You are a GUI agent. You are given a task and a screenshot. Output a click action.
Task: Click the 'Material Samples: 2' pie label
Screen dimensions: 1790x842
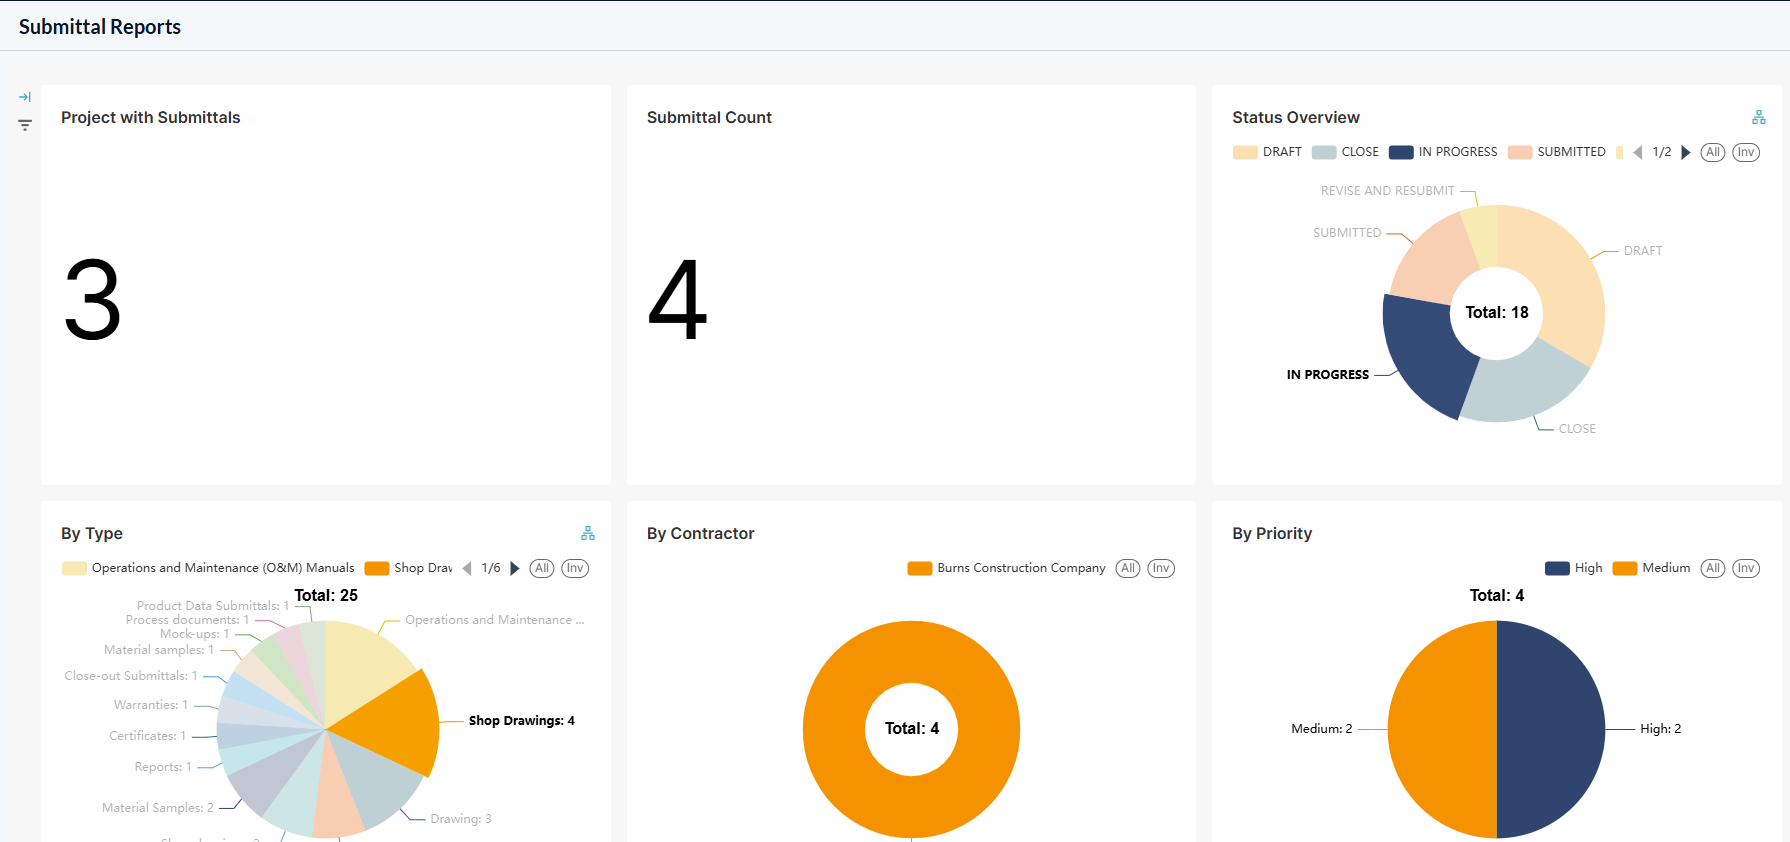click(x=158, y=808)
